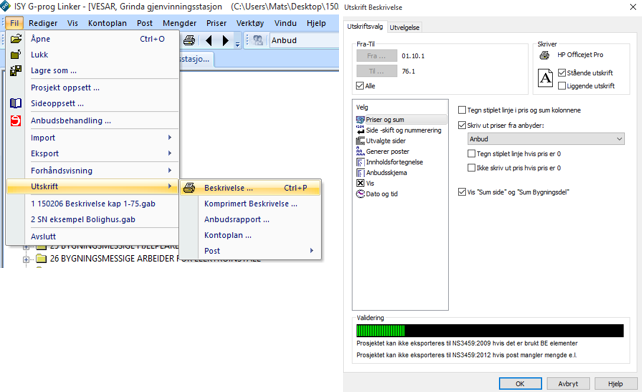Click the green Validering progress bar
Image resolution: width=642 pixels, height=392 pixels.
(380, 331)
